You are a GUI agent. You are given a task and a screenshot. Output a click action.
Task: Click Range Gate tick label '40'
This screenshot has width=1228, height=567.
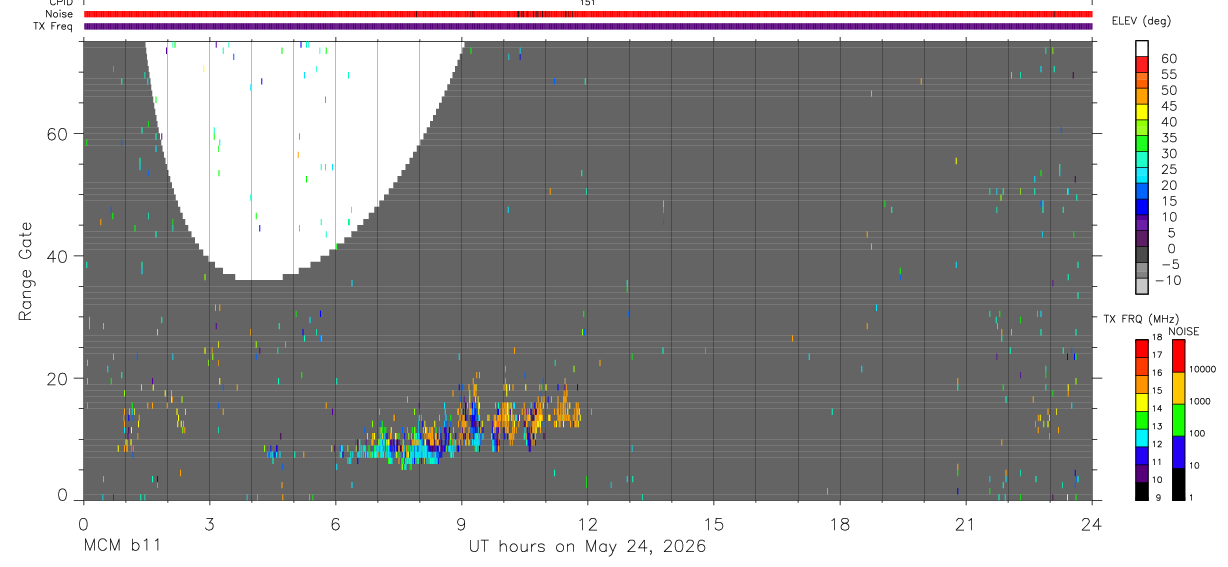coord(58,256)
